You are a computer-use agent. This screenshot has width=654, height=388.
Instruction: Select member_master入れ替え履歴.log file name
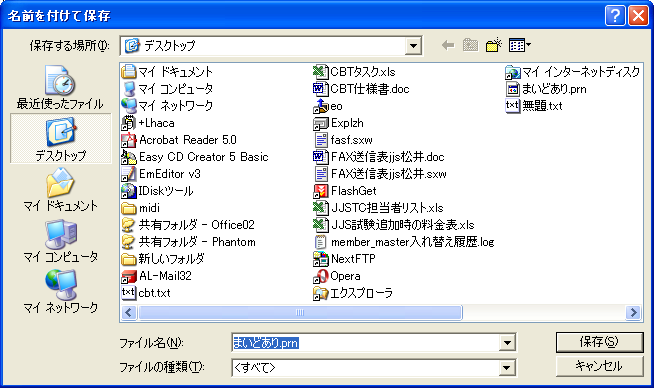click(413, 242)
